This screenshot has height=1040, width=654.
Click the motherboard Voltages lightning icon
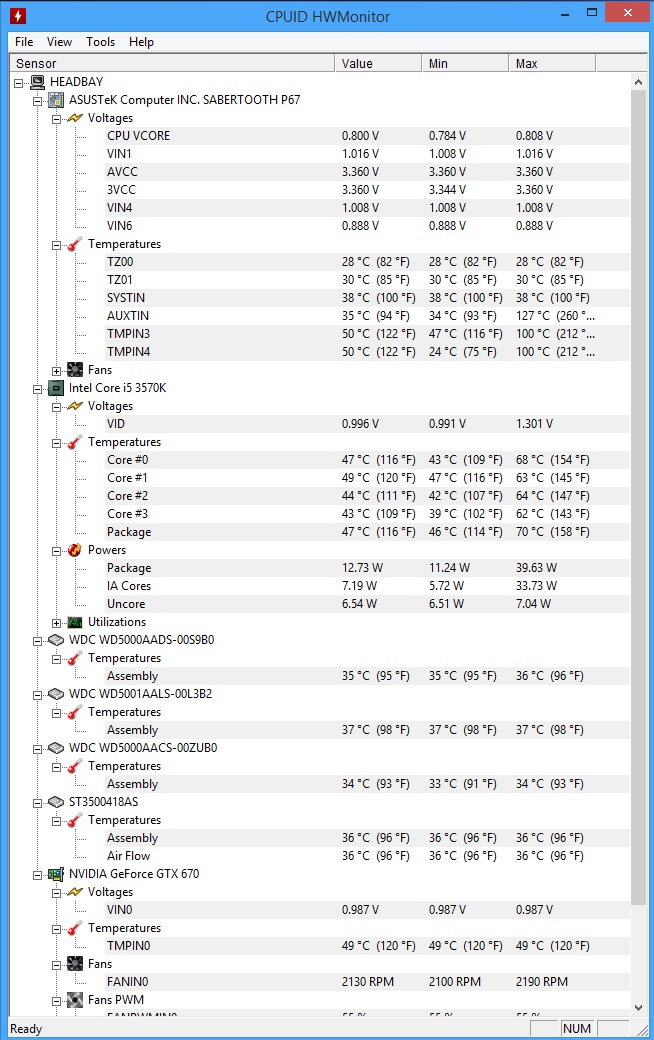[x=75, y=118]
